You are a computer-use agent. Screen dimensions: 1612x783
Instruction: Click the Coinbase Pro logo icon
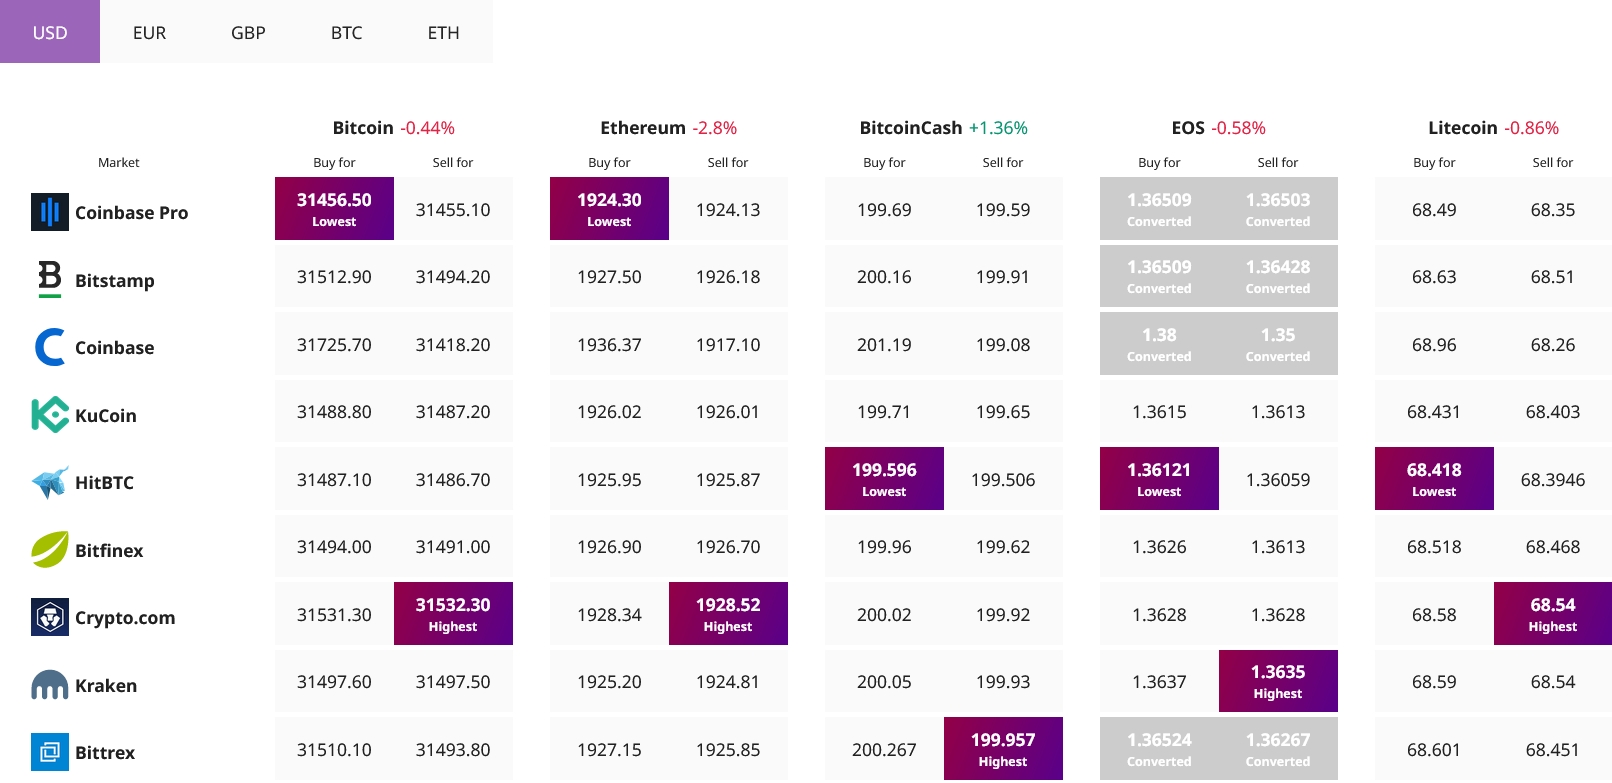(x=49, y=212)
